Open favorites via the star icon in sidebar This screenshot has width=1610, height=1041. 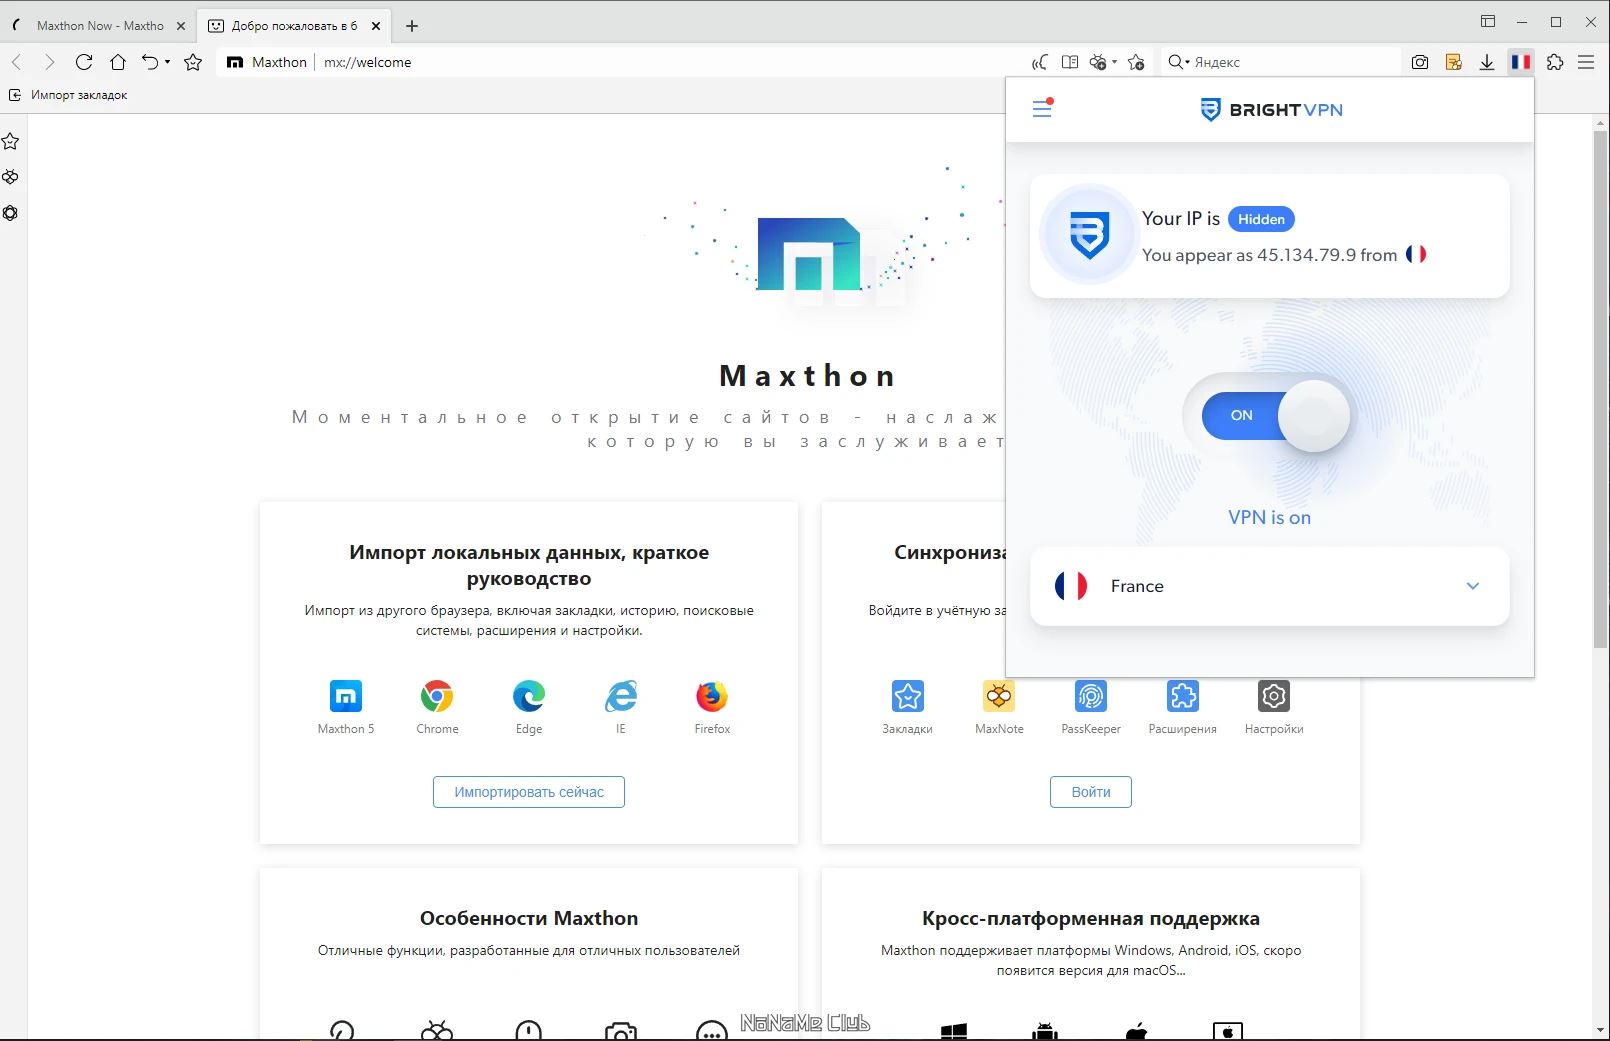pos(10,141)
